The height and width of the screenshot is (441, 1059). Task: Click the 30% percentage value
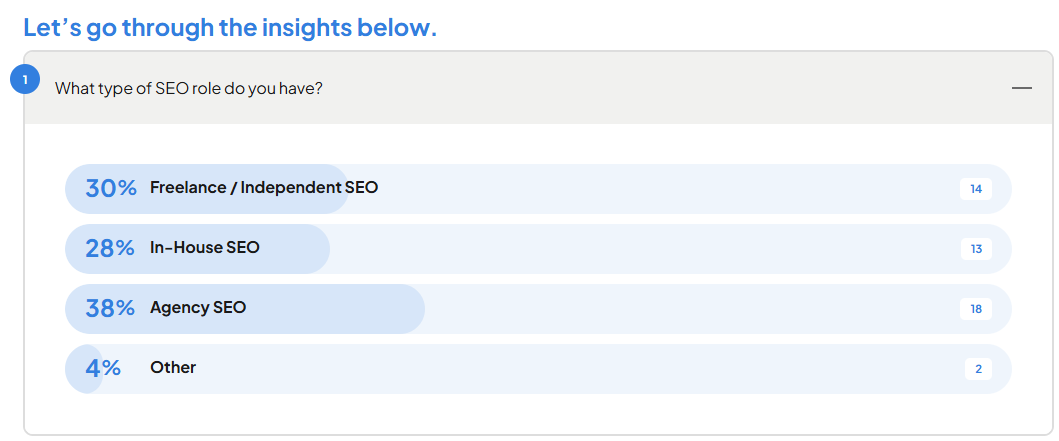111,188
